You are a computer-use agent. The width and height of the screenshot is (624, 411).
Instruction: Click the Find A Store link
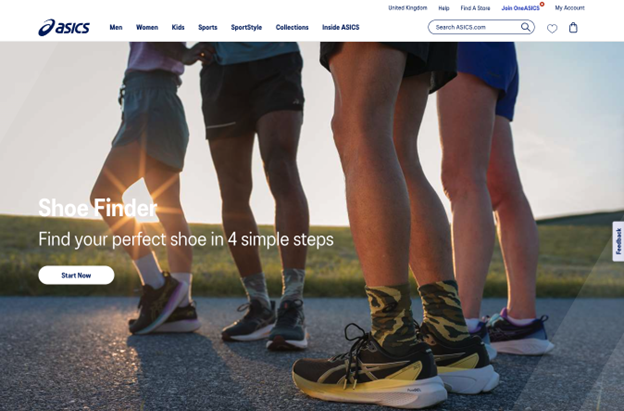pyautogui.click(x=475, y=8)
